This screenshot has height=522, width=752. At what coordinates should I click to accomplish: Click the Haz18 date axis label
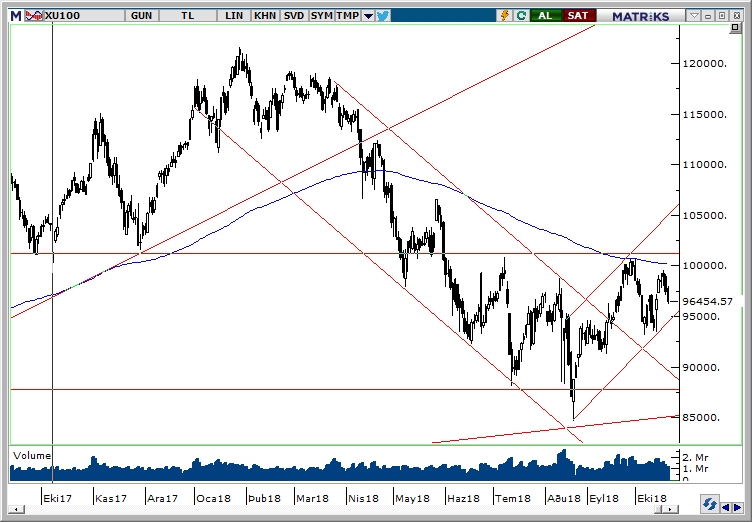point(463,498)
